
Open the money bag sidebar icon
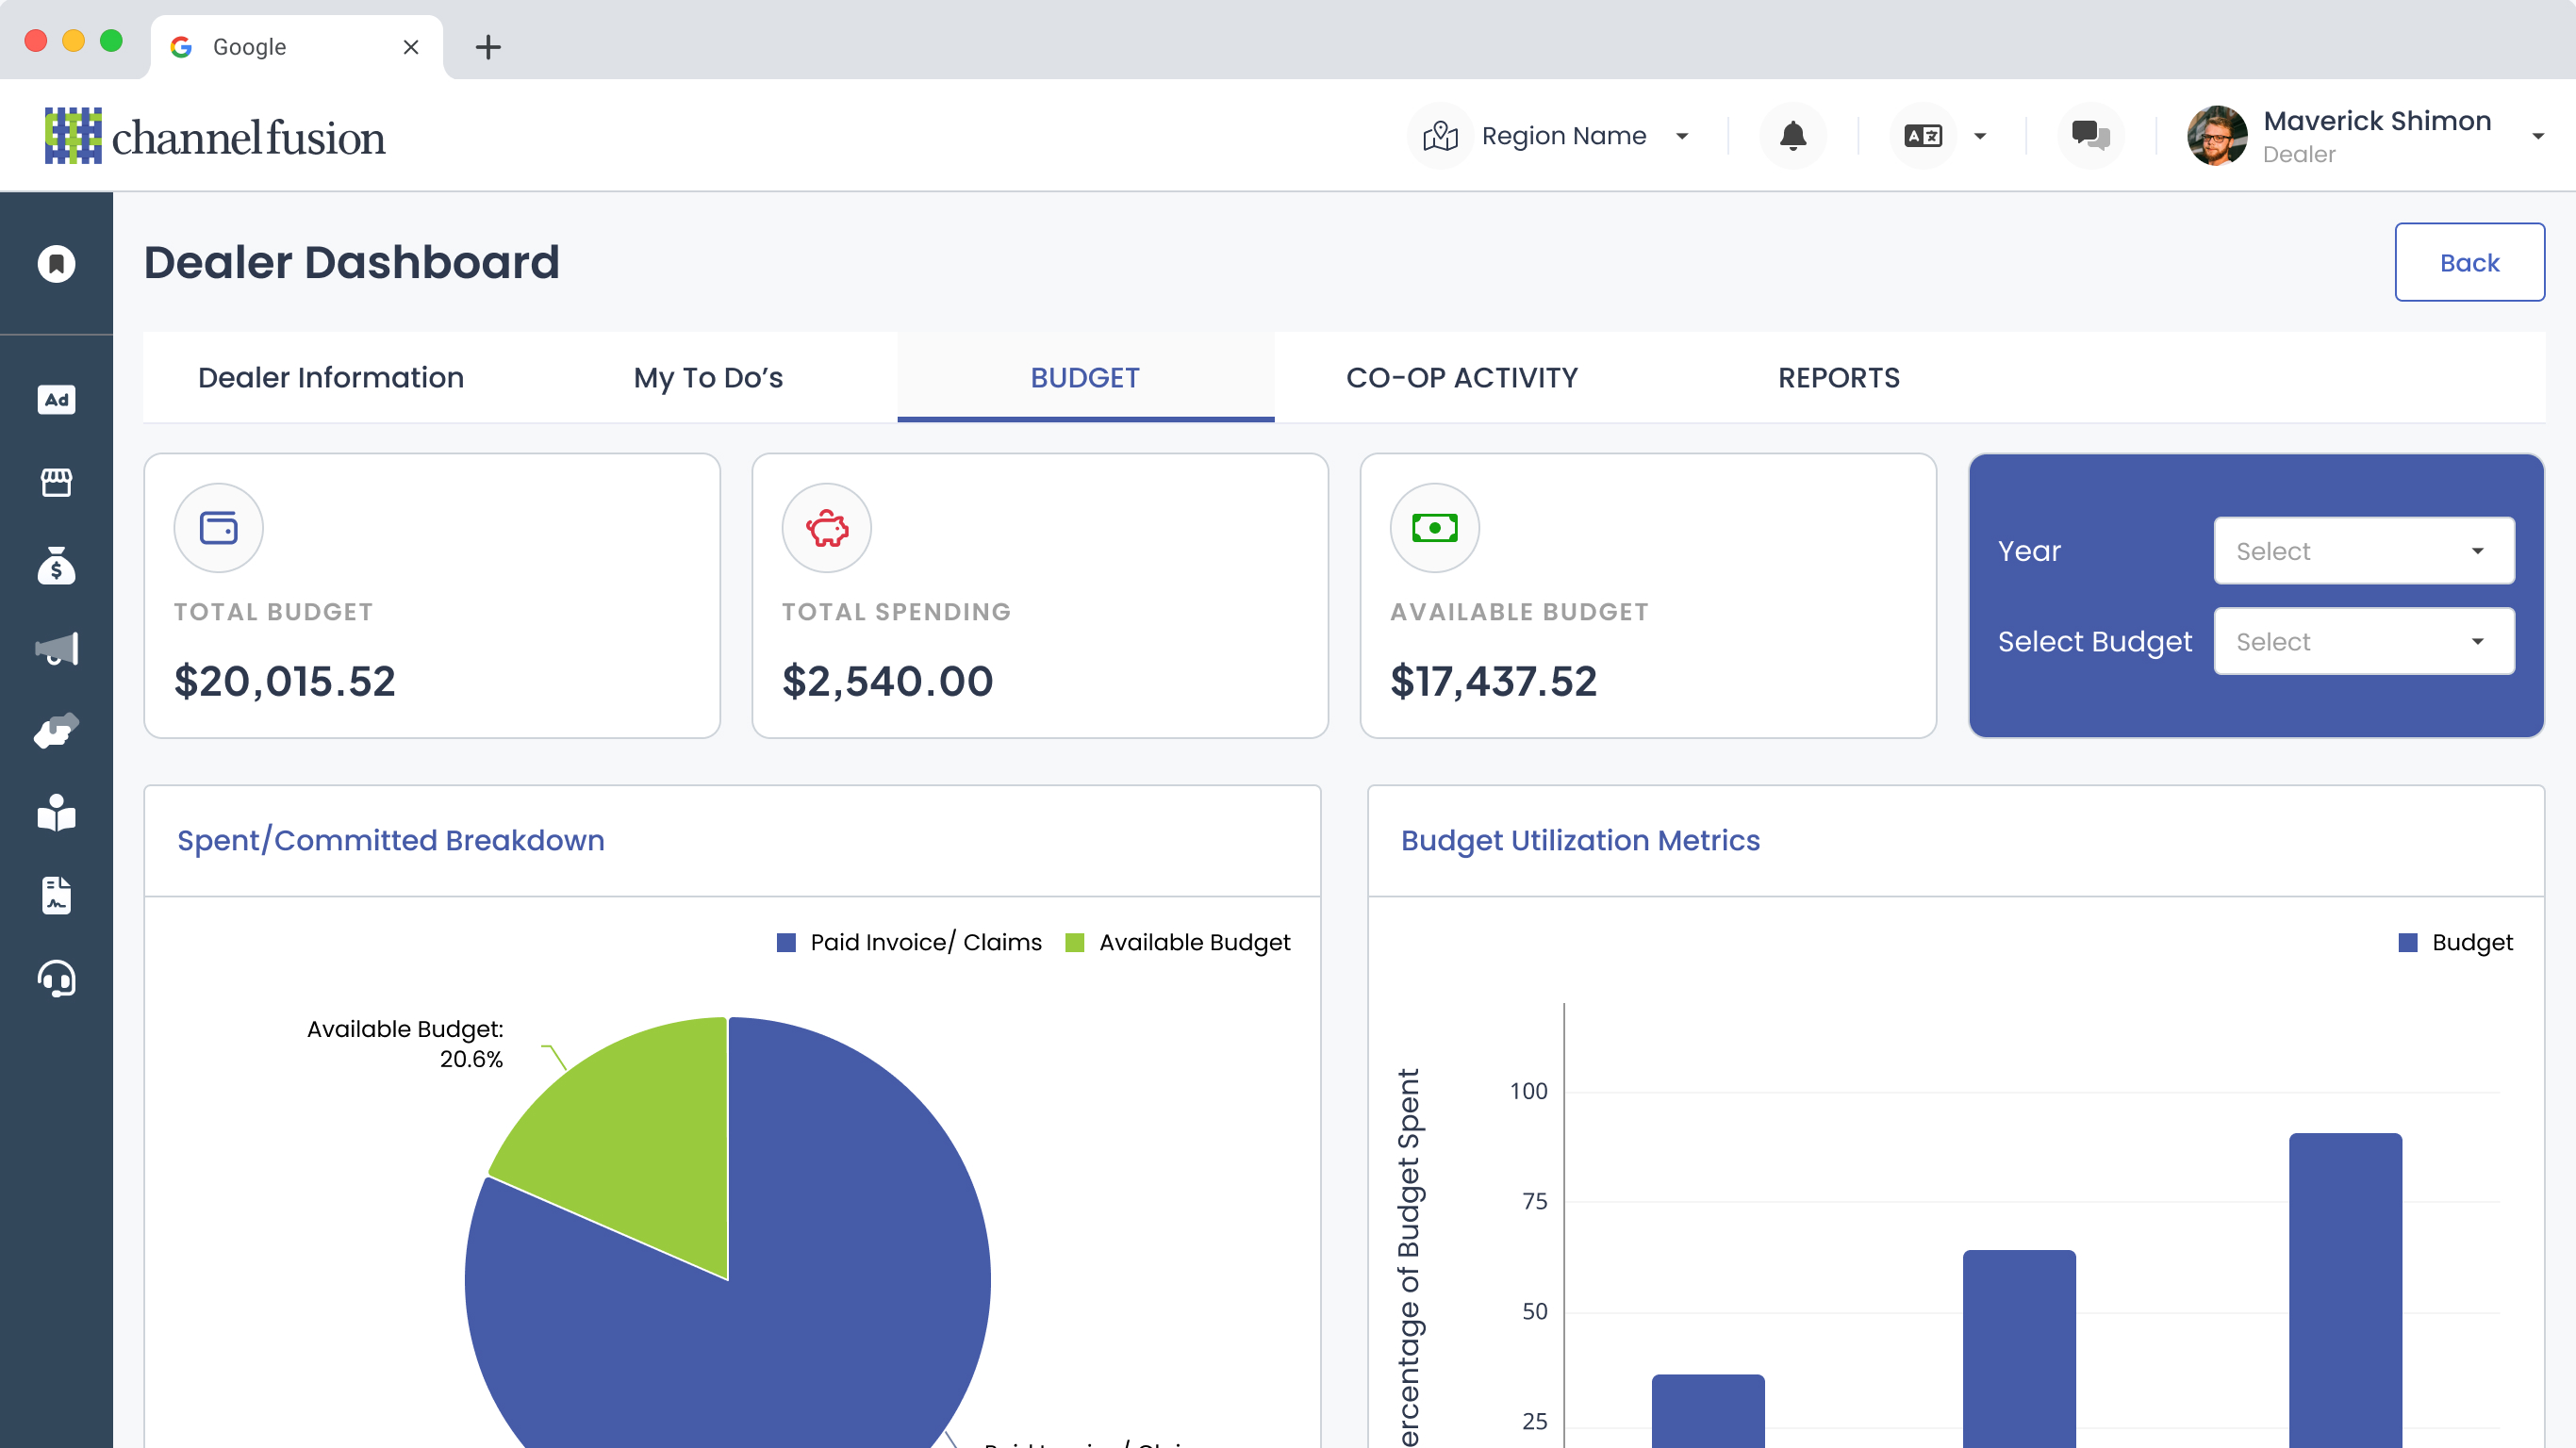(x=56, y=566)
